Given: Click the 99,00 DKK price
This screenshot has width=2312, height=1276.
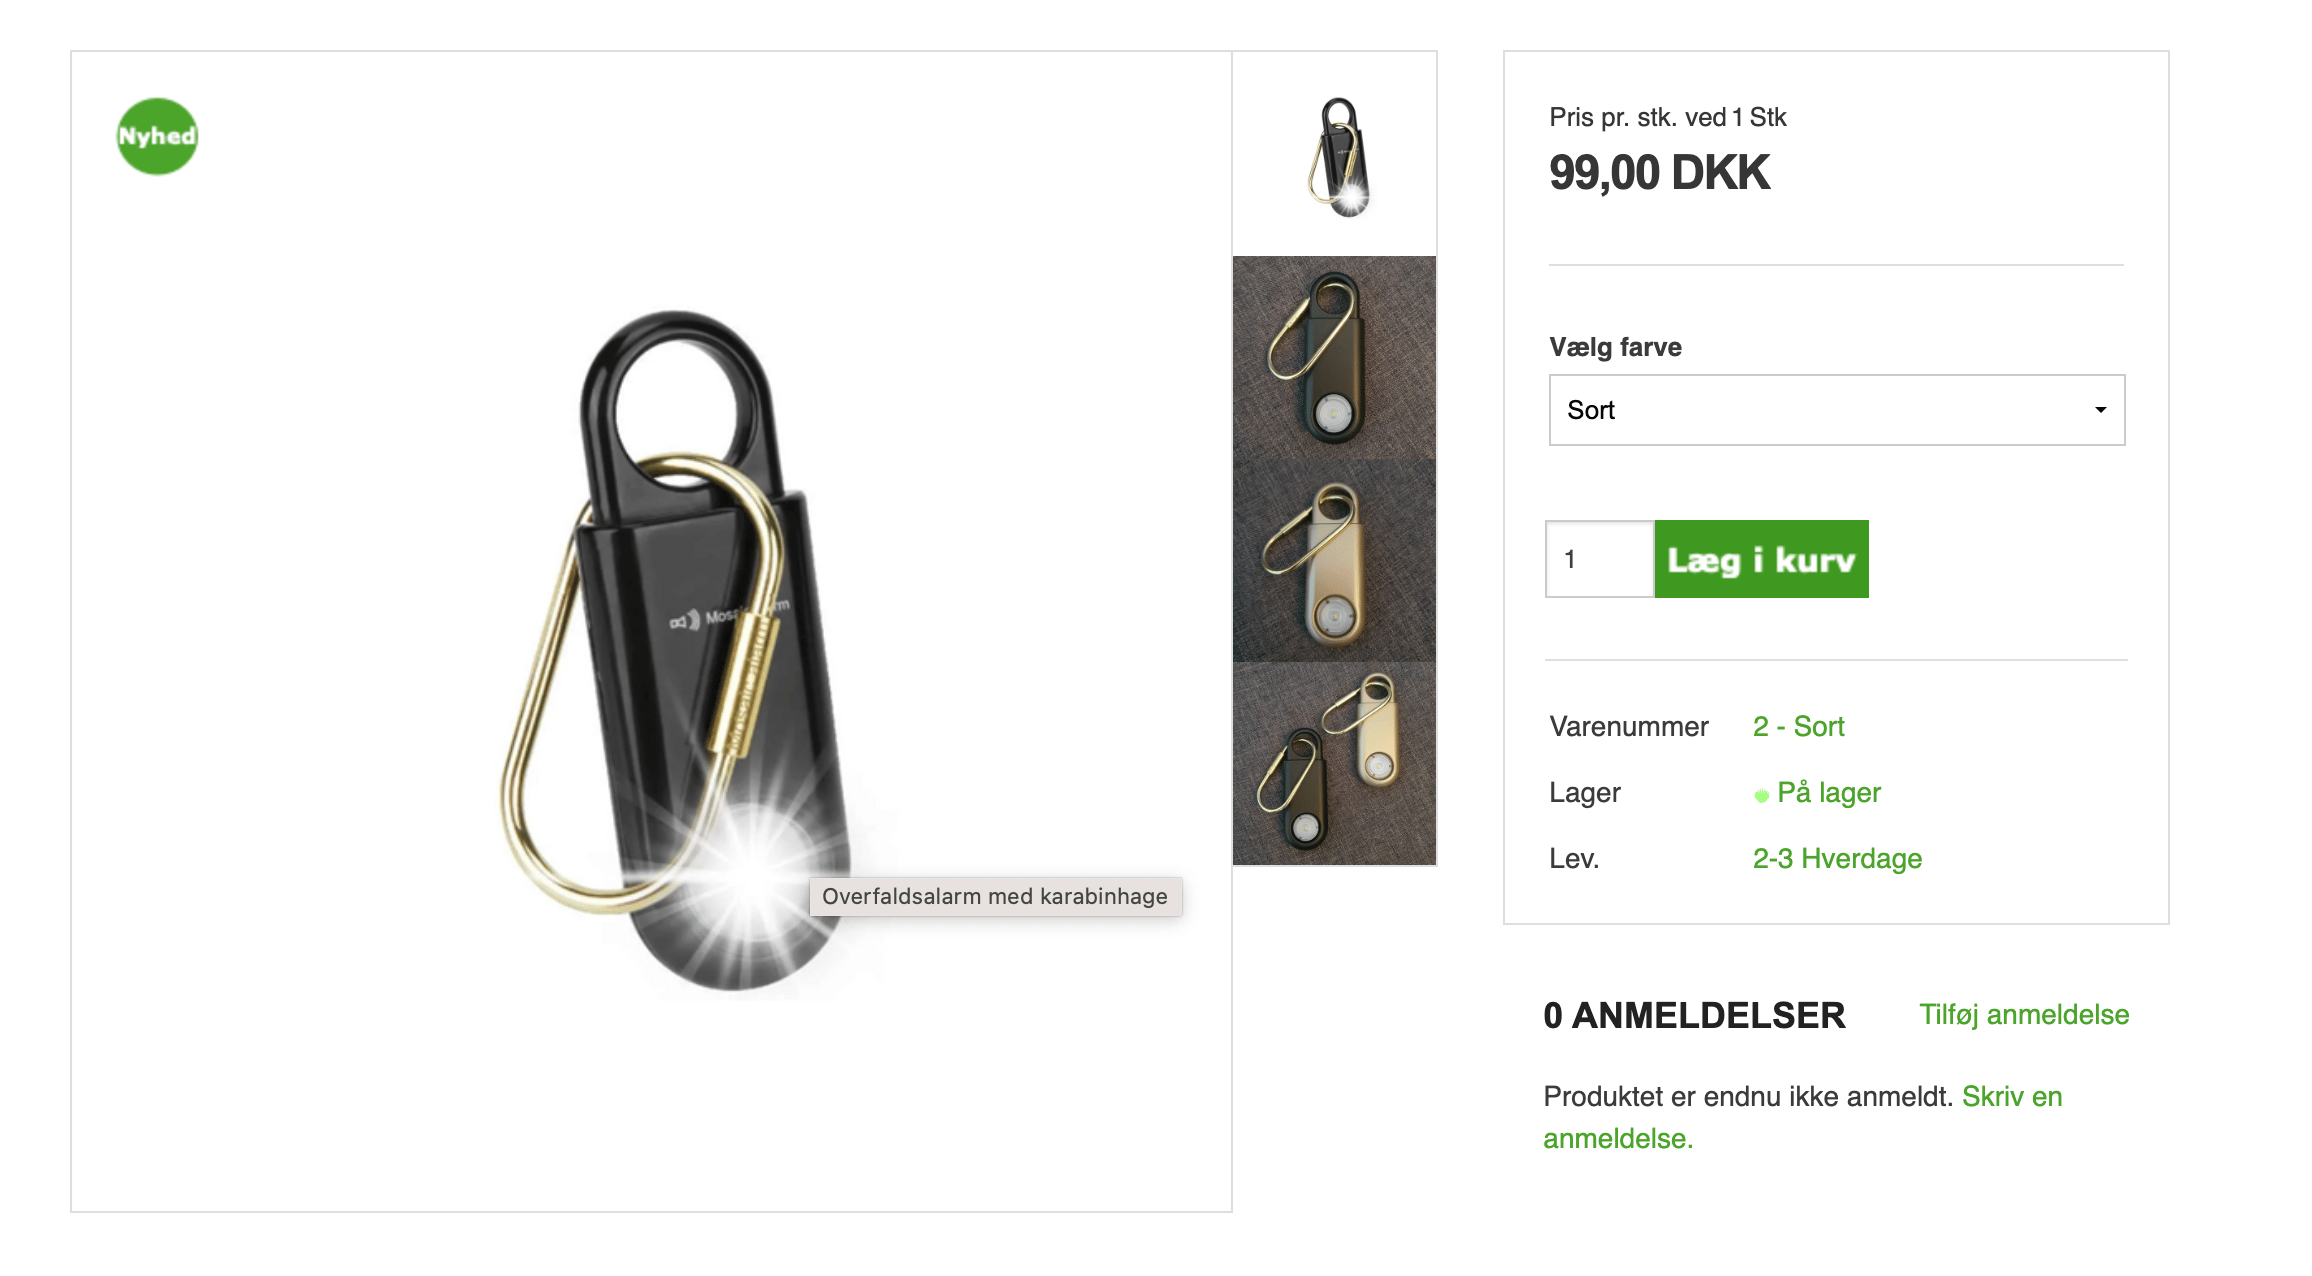Looking at the screenshot, I should 1659,173.
